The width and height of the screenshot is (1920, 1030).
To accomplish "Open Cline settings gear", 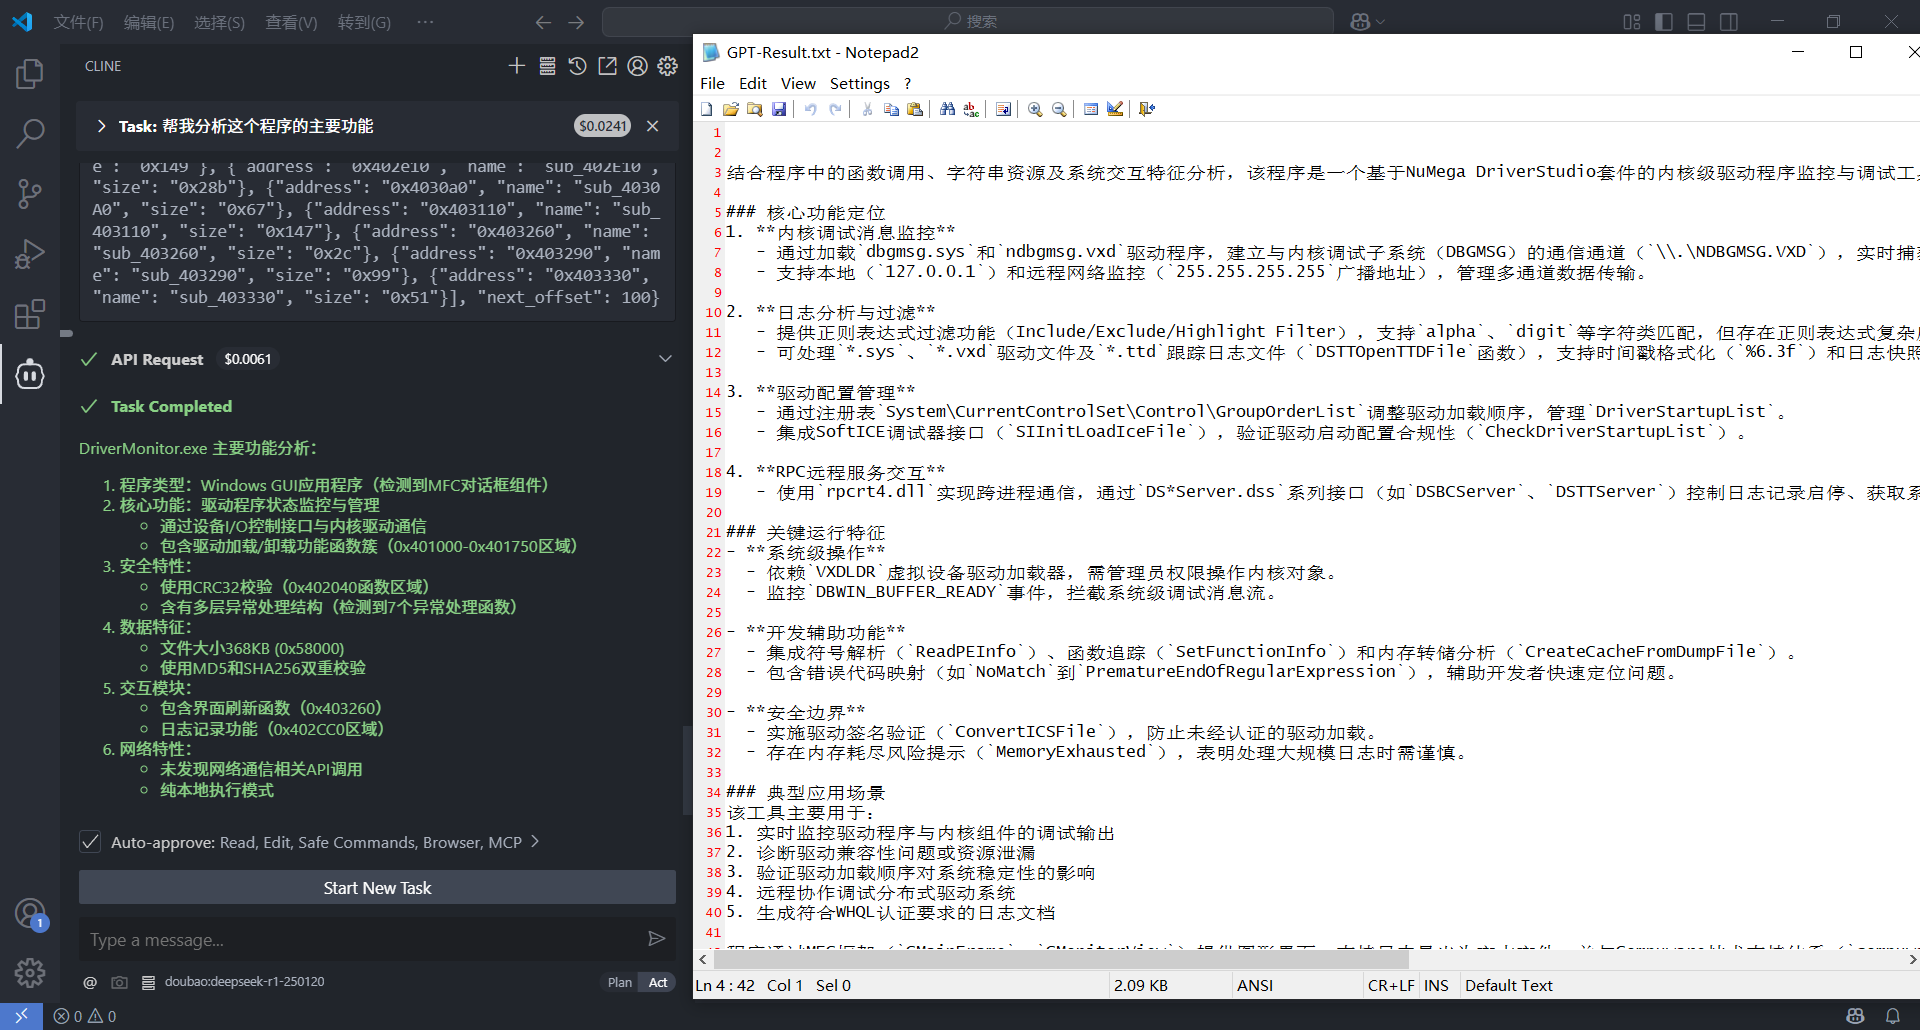I will 668,66.
